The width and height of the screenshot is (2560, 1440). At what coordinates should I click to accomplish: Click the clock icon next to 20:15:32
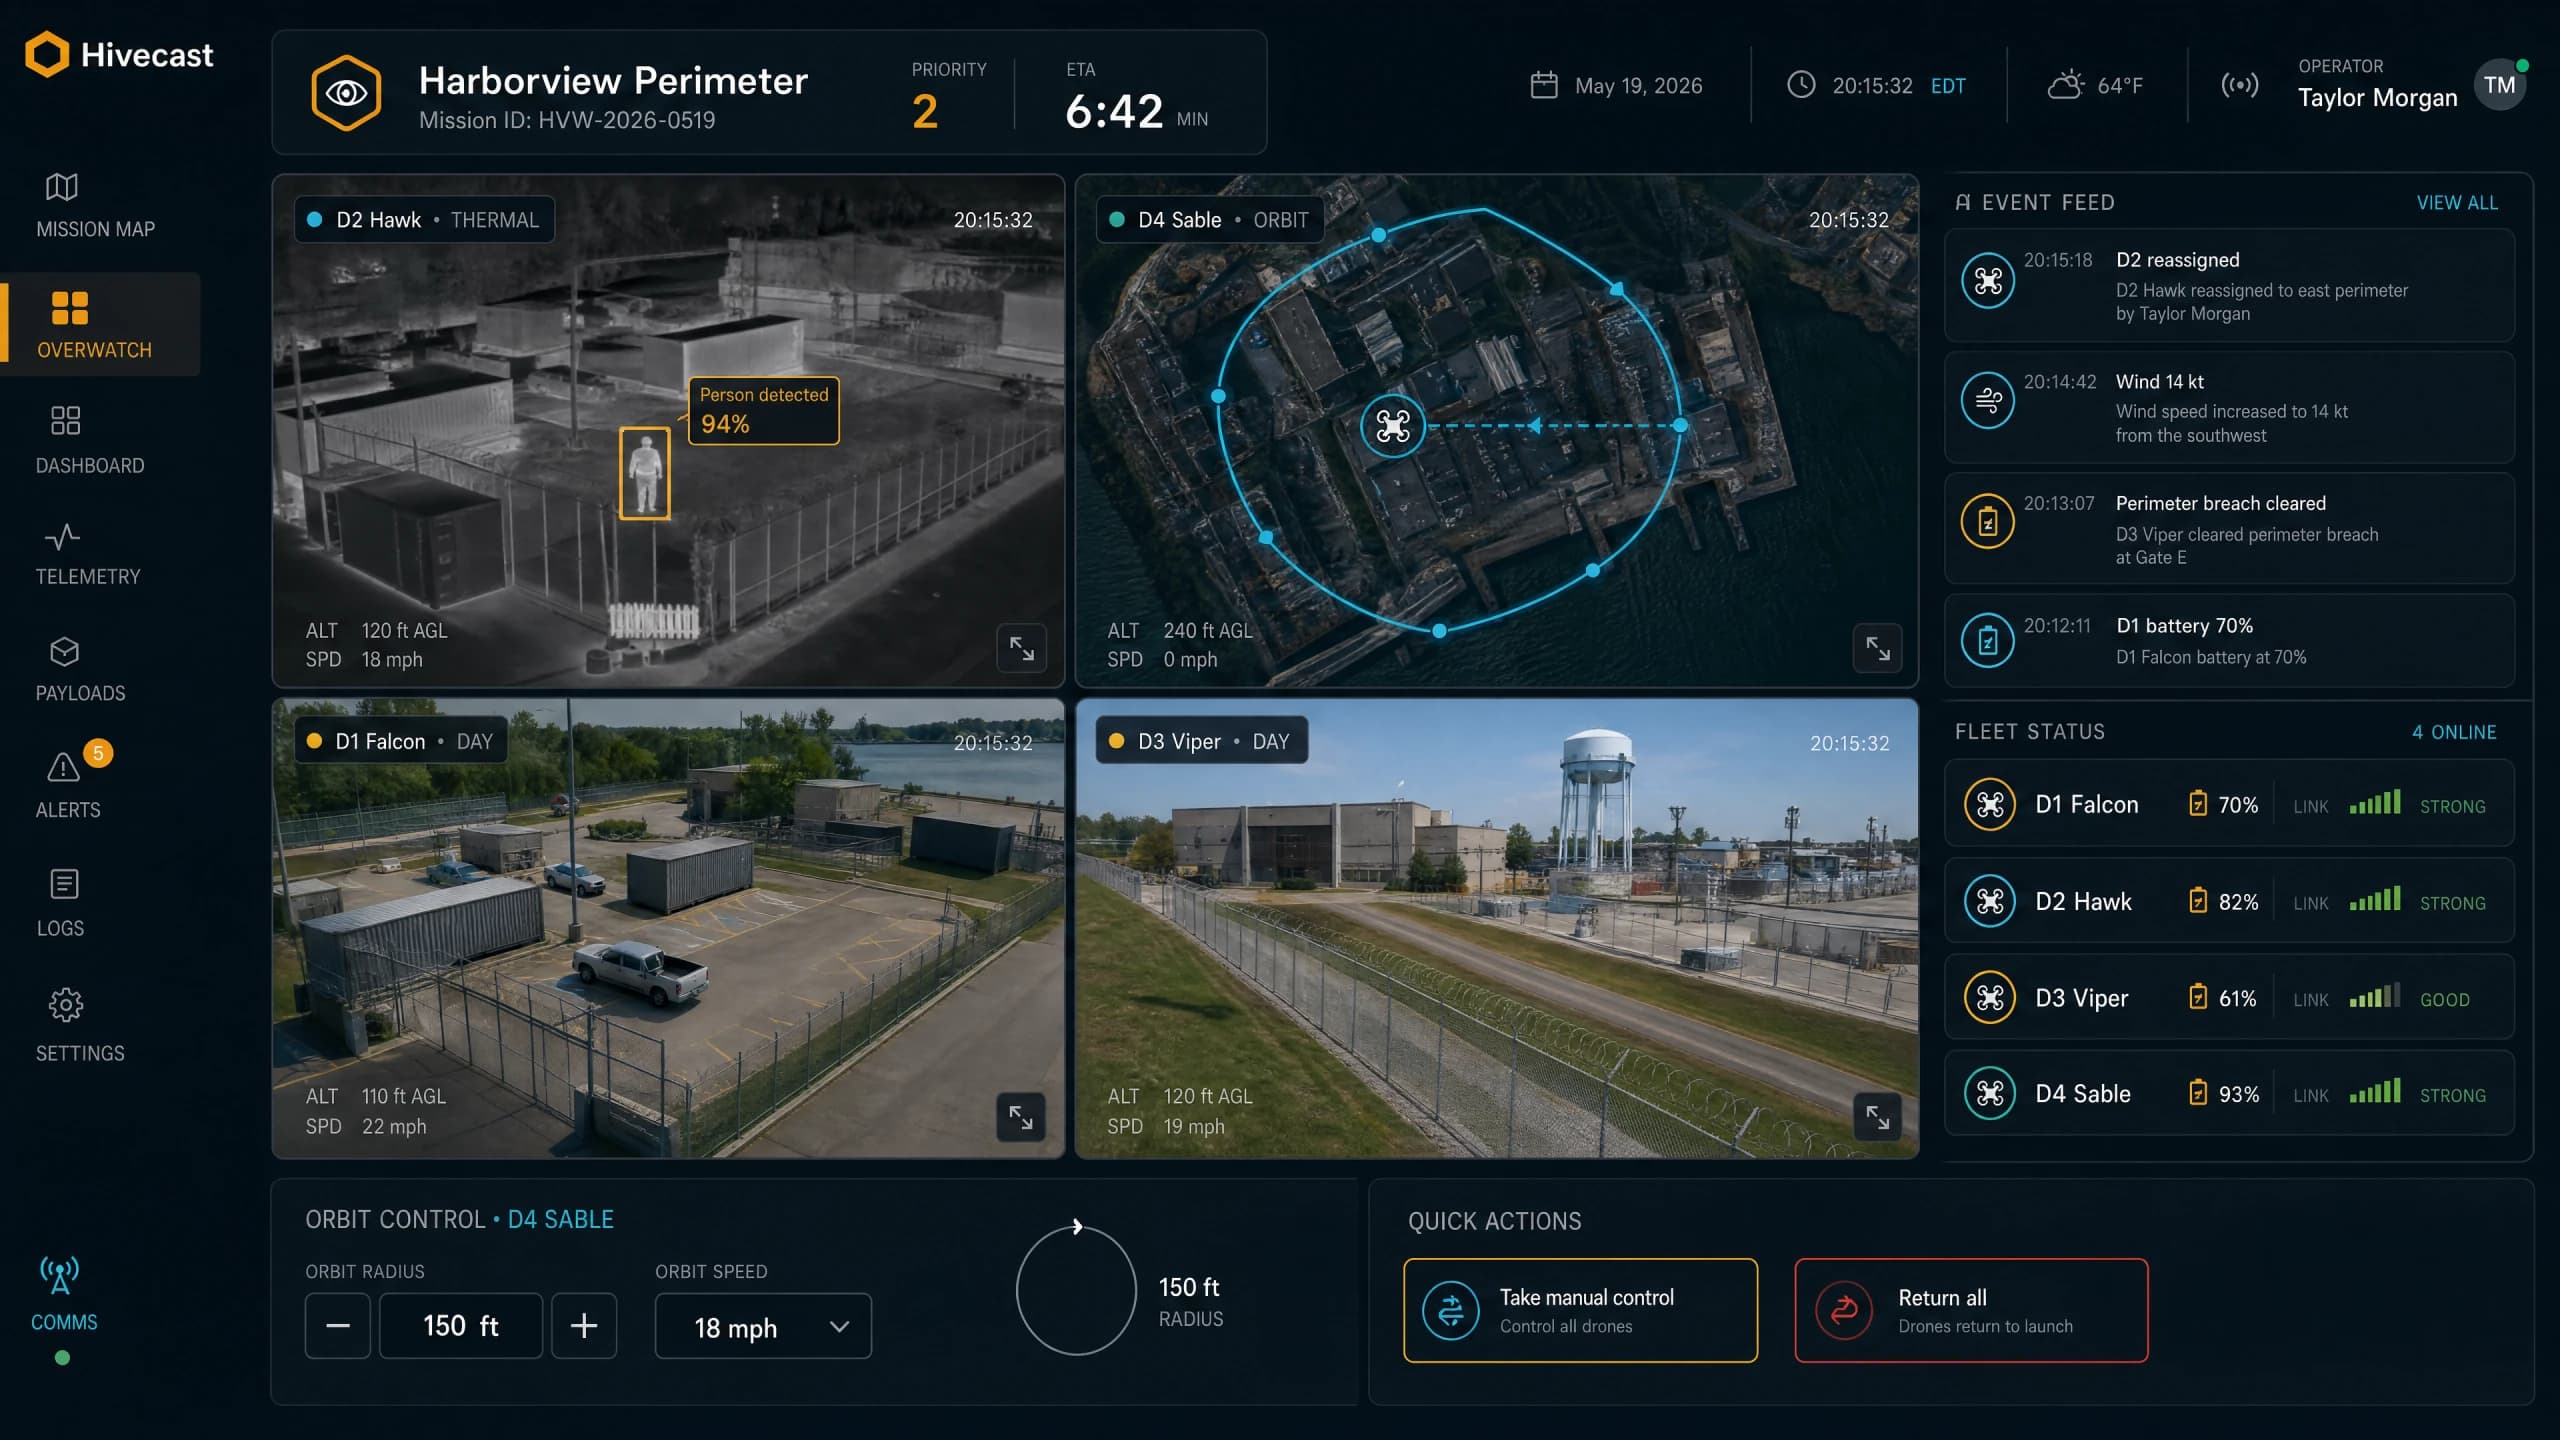pos(1801,85)
